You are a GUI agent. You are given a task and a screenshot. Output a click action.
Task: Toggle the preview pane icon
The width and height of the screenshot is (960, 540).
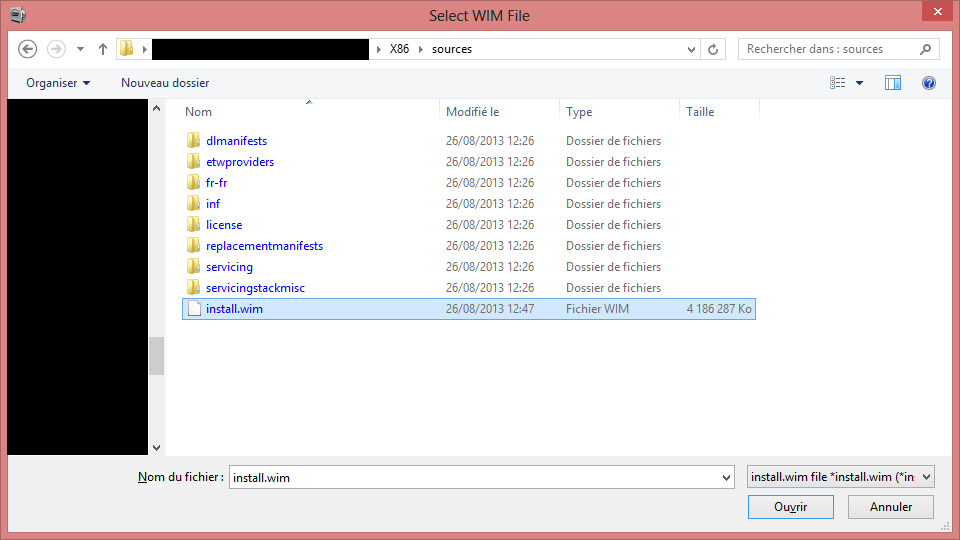(x=893, y=83)
